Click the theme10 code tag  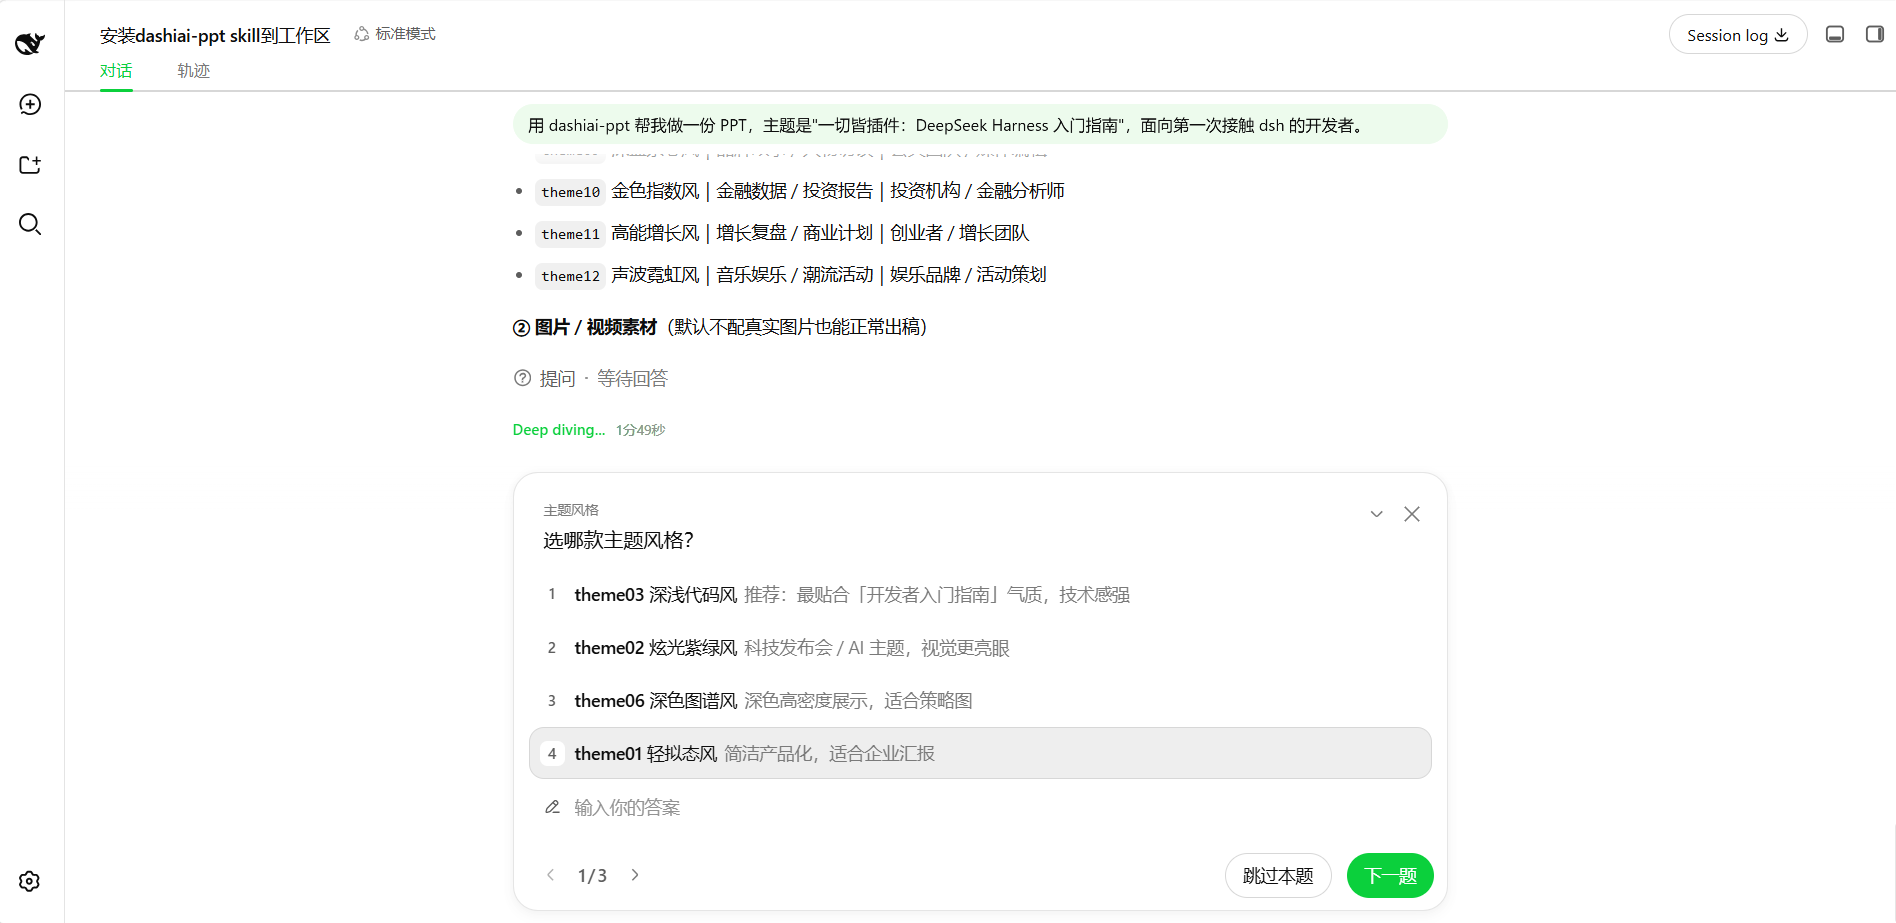tap(570, 192)
